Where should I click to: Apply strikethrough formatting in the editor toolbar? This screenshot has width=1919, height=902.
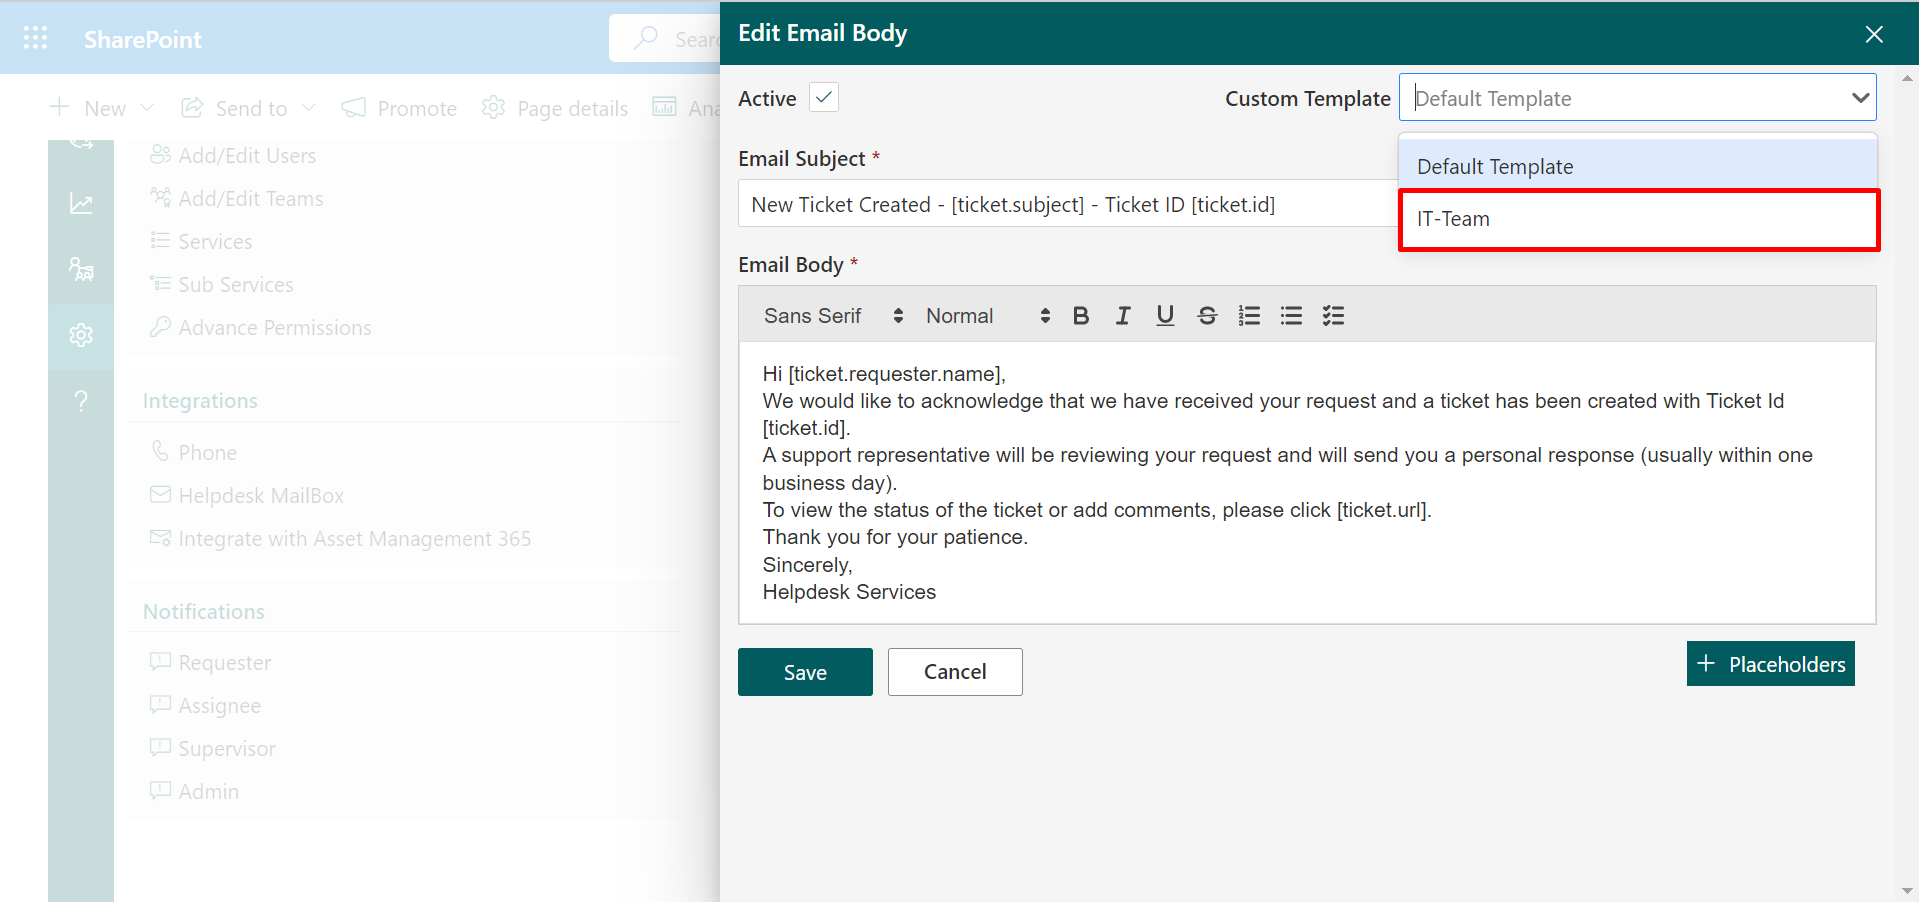tap(1207, 316)
